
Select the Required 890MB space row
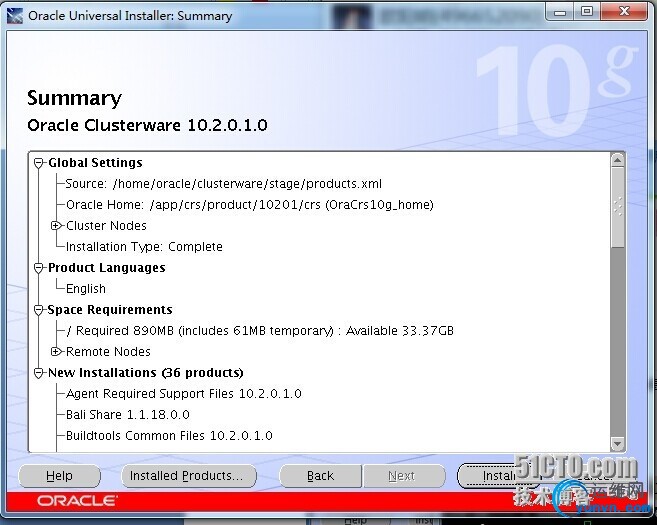pos(260,331)
